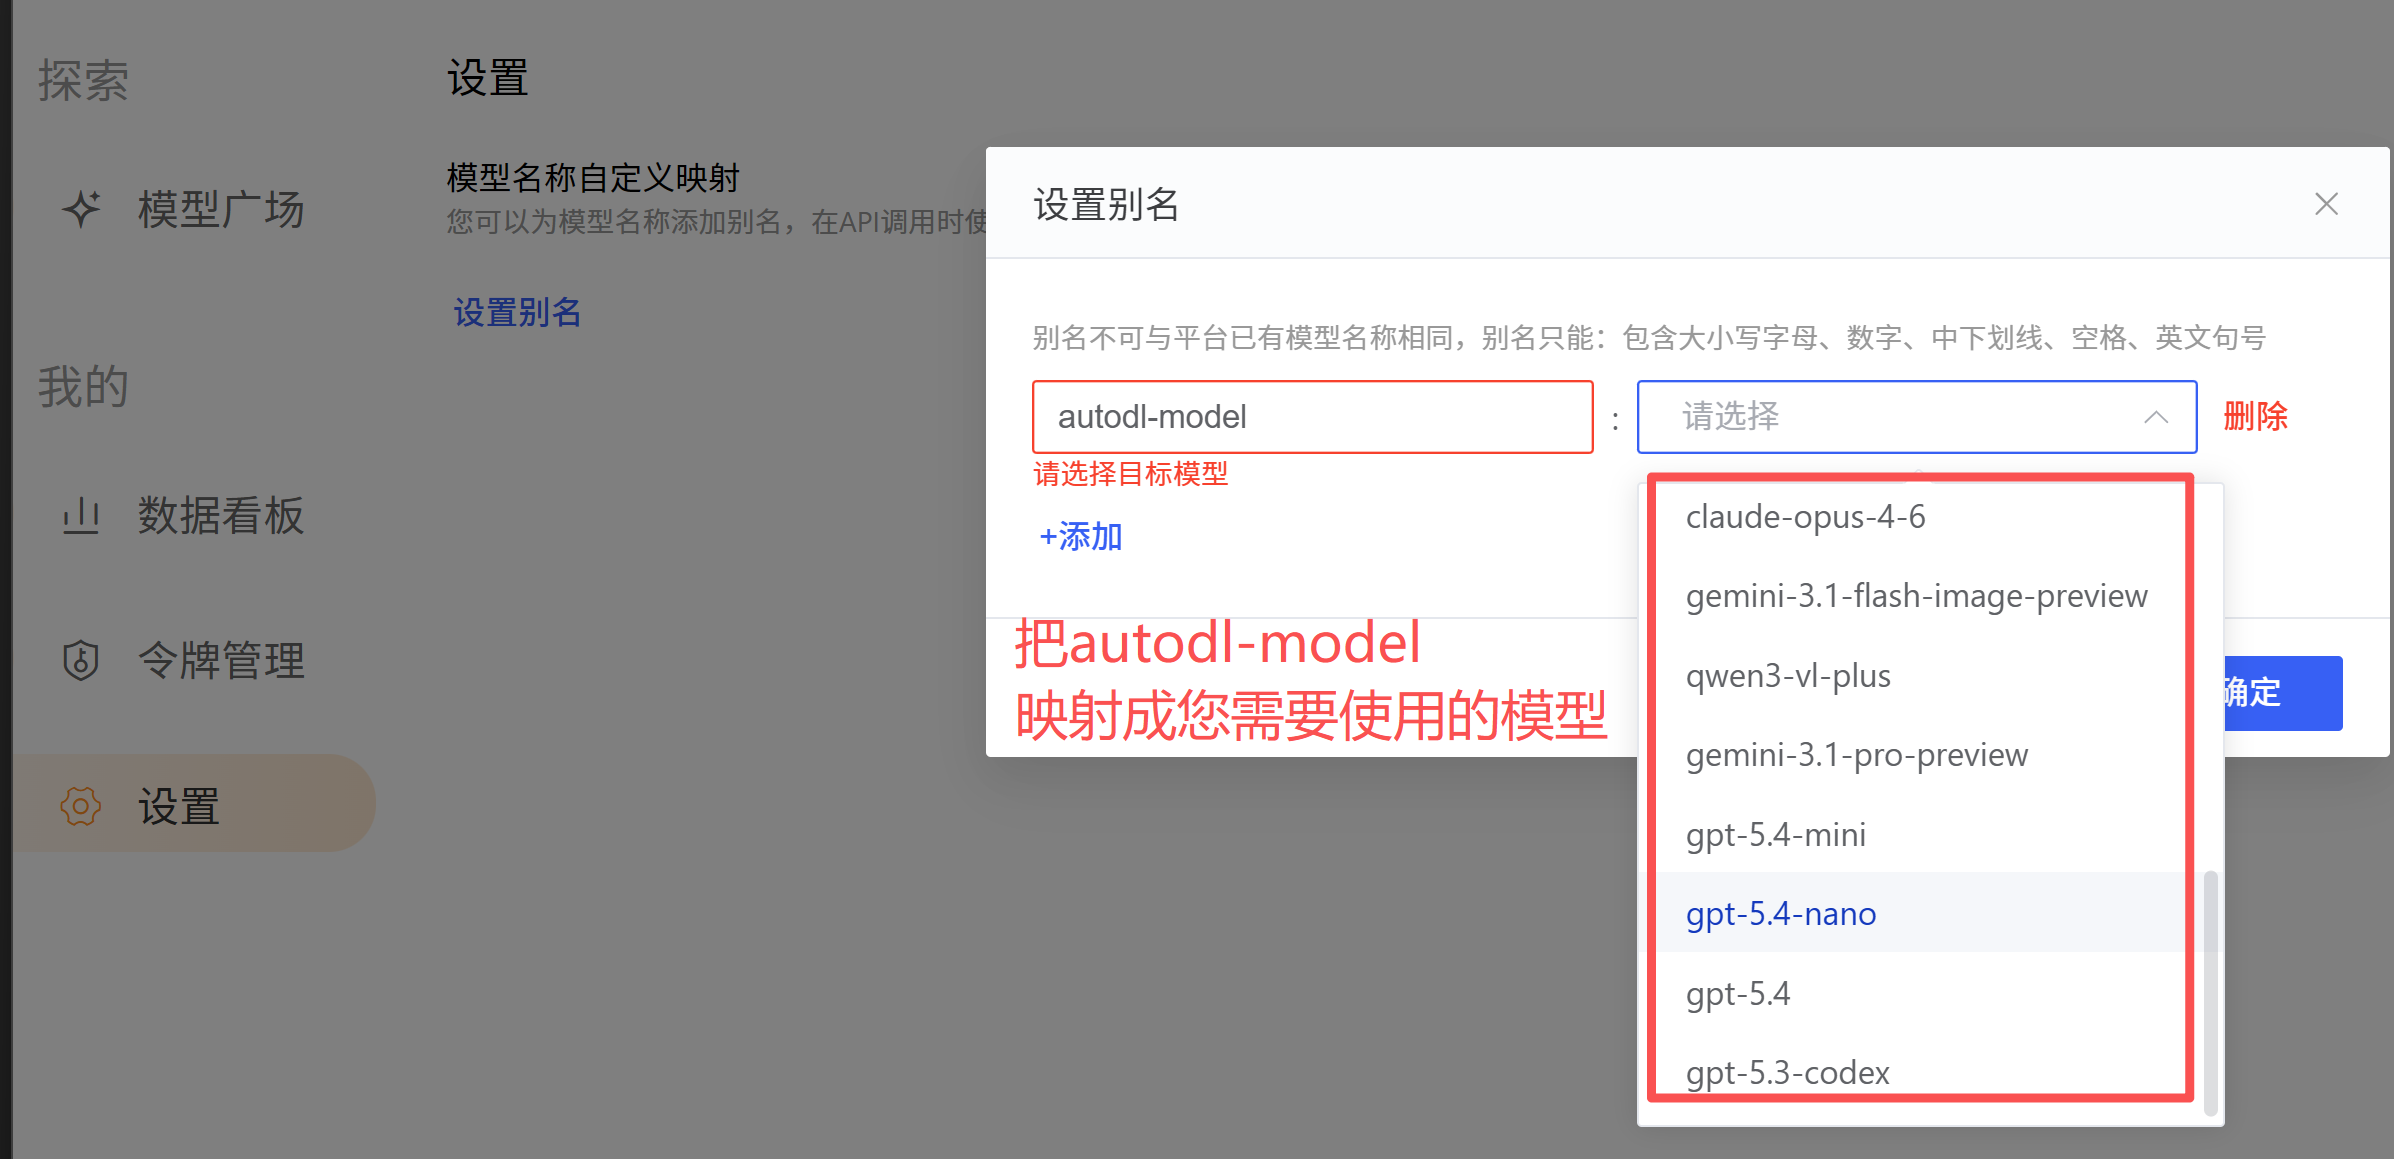2394x1159 pixels.
Task: Close the 设置别名 dialog with X
Action: tap(2326, 204)
